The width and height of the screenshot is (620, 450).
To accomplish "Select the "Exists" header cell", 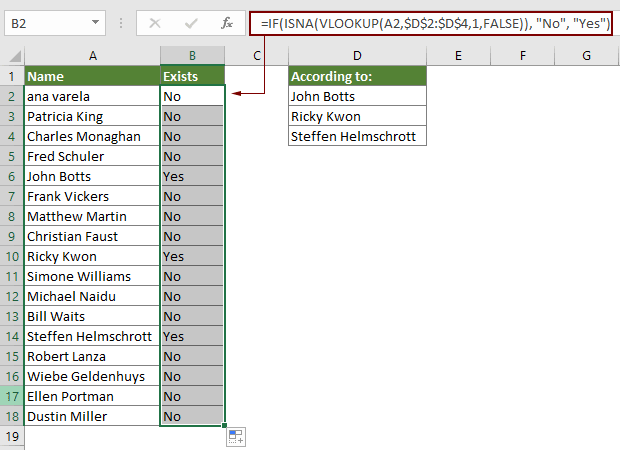I will click(x=192, y=76).
